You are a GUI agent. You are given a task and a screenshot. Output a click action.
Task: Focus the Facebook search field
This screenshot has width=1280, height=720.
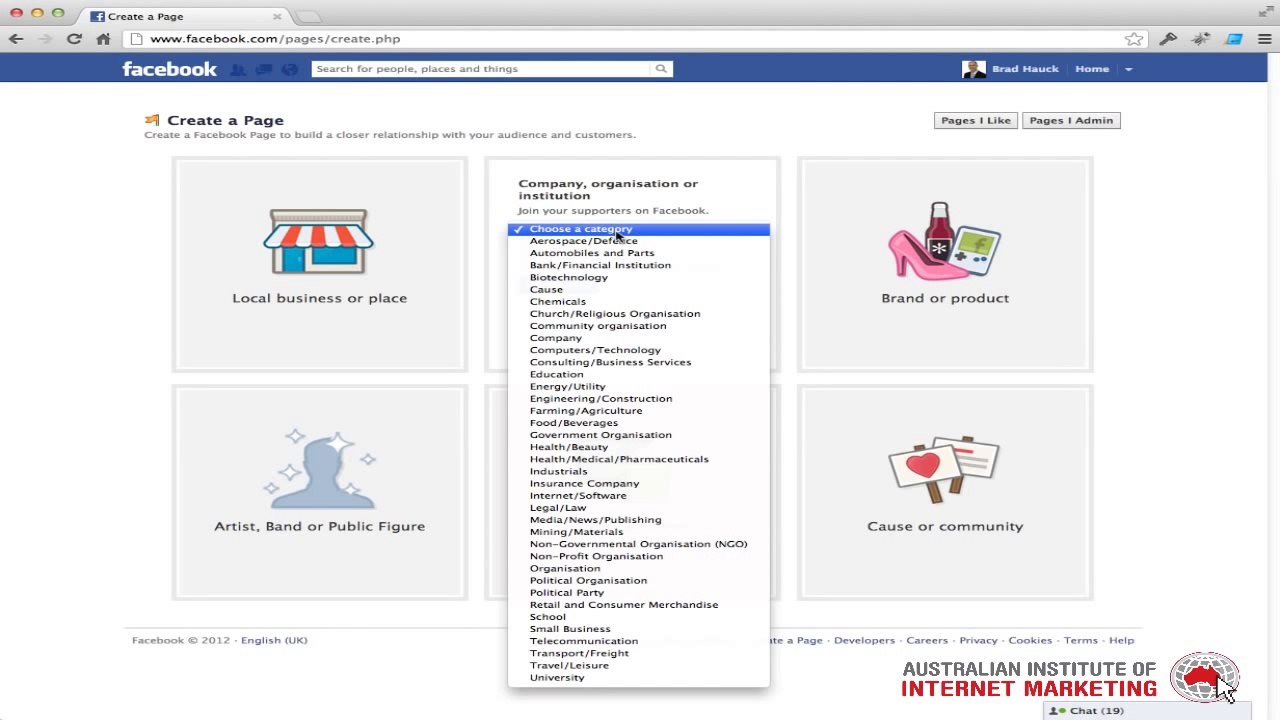pos(482,69)
